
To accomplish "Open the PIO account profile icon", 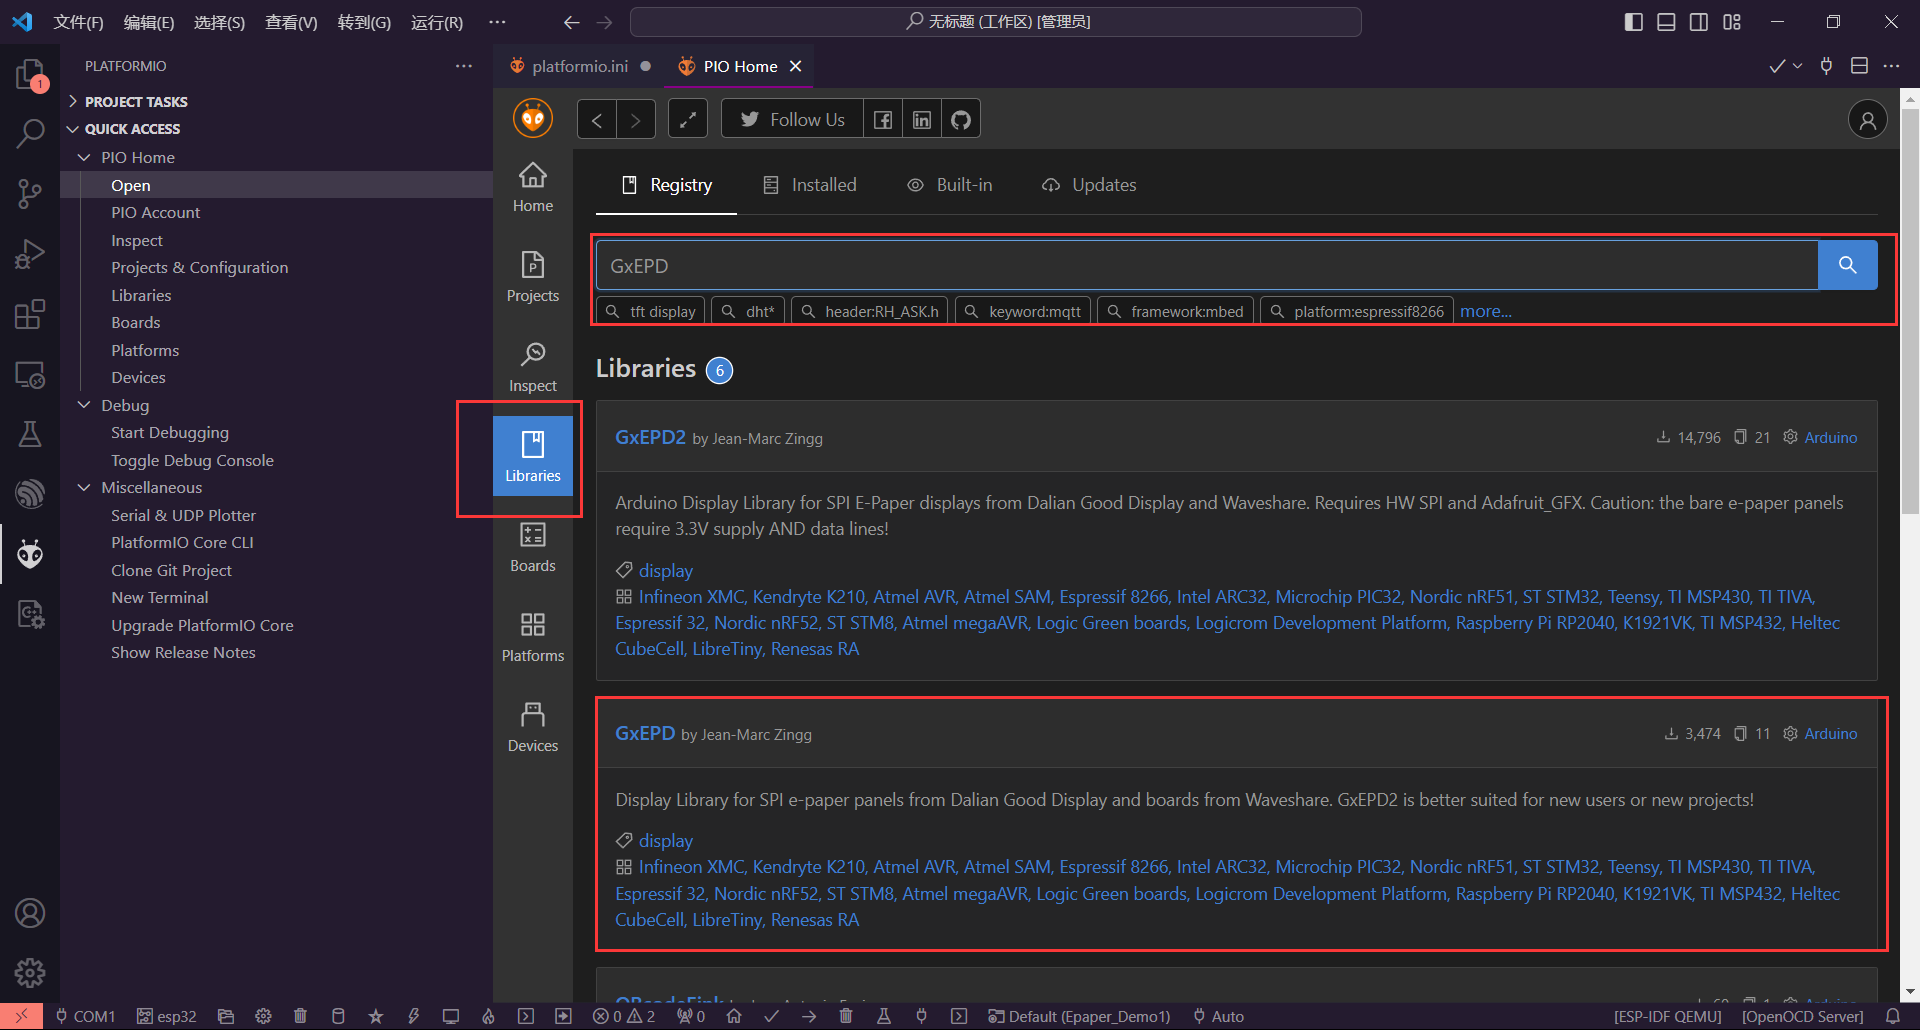I will pyautogui.click(x=1867, y=120).
